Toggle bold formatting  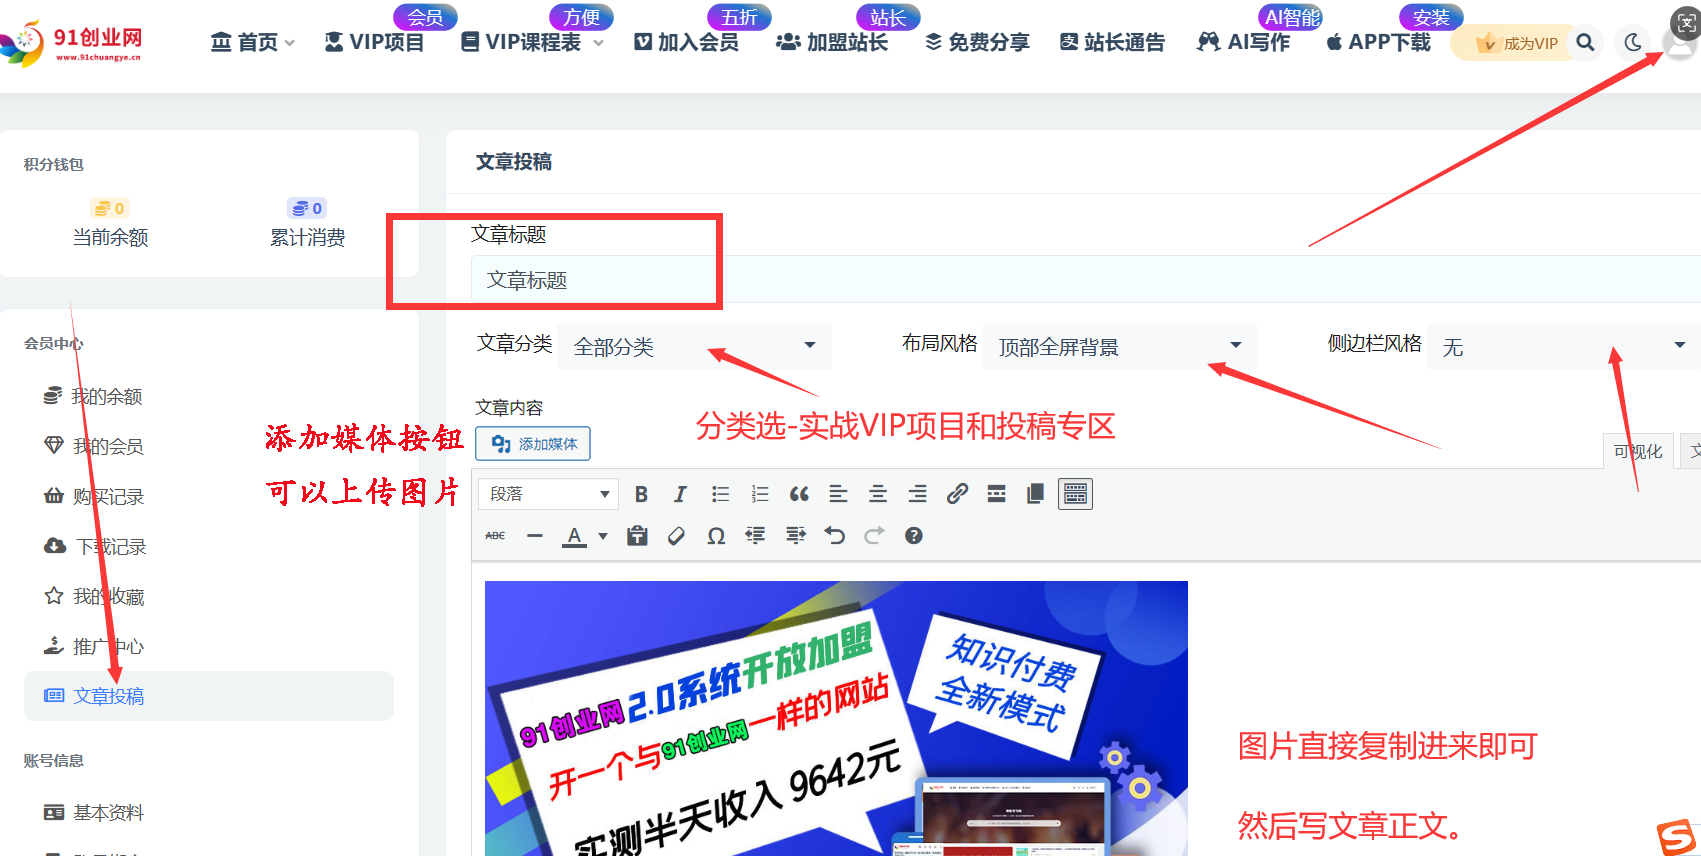641,494
